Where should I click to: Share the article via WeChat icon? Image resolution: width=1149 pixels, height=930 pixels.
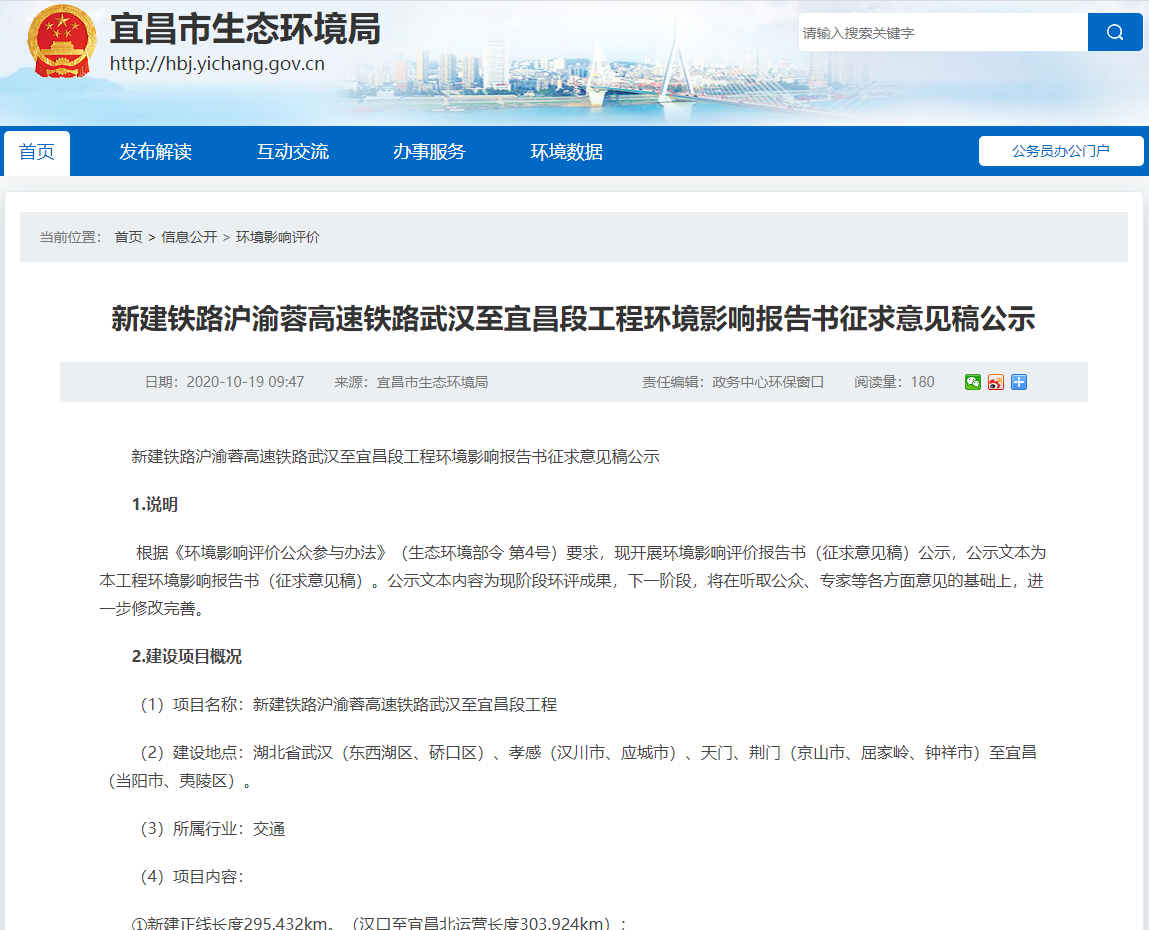[973, 382]
